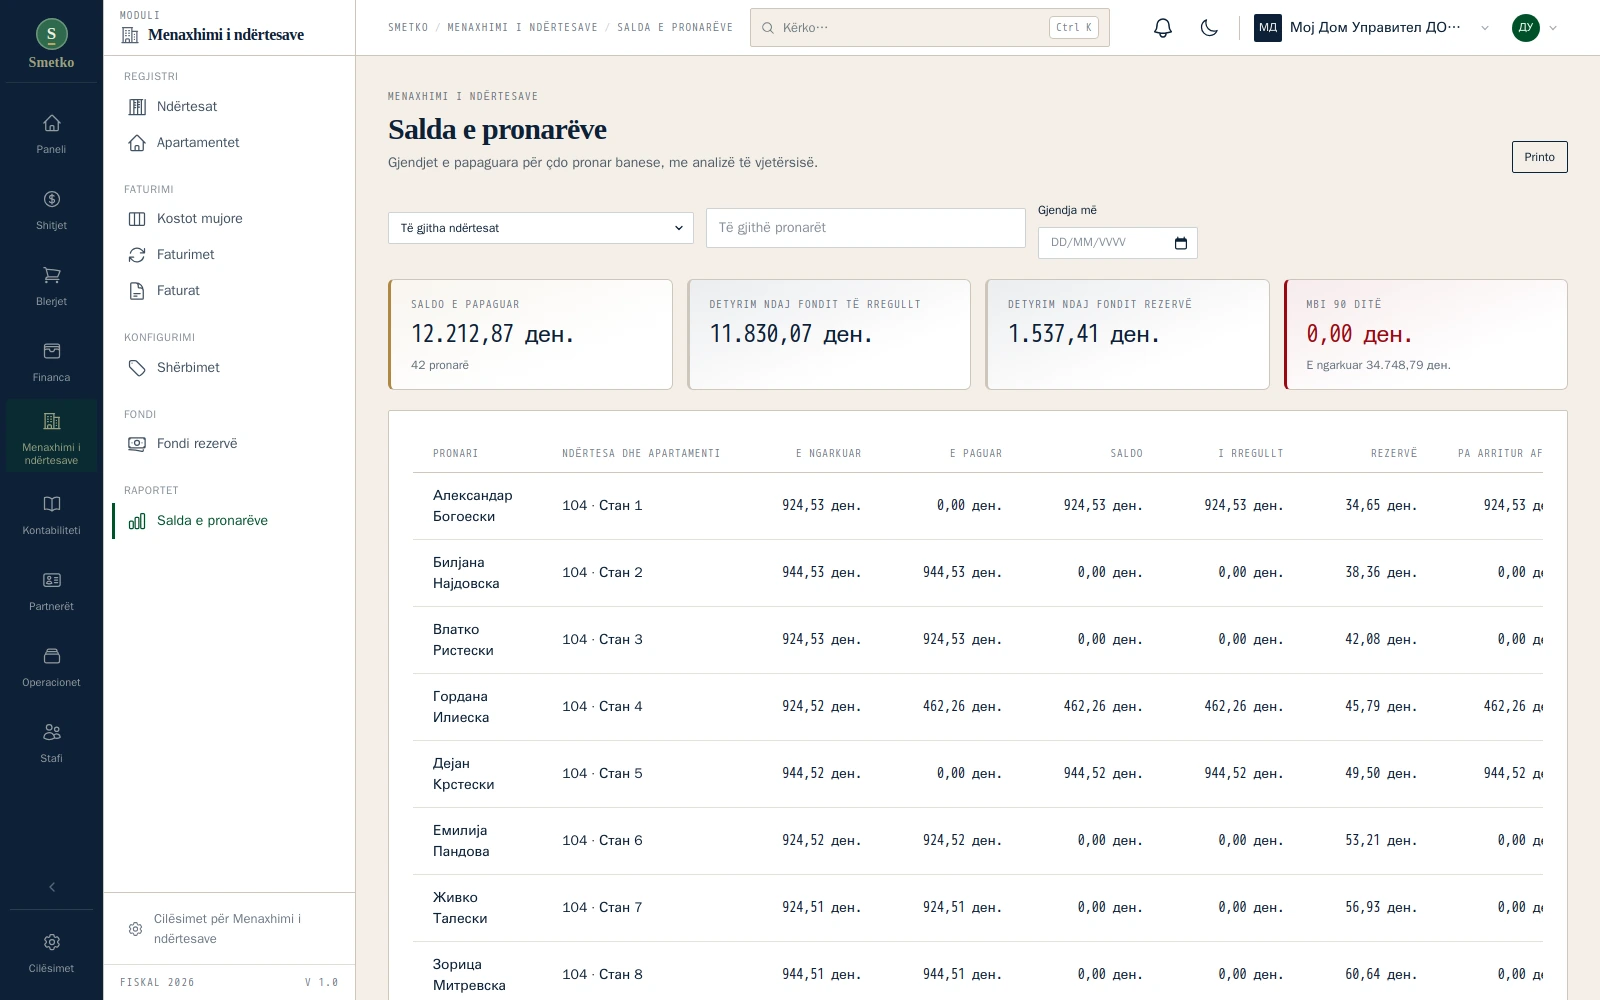
Task: Focus the Kërko search box
Action: click(x=929, y=28)
